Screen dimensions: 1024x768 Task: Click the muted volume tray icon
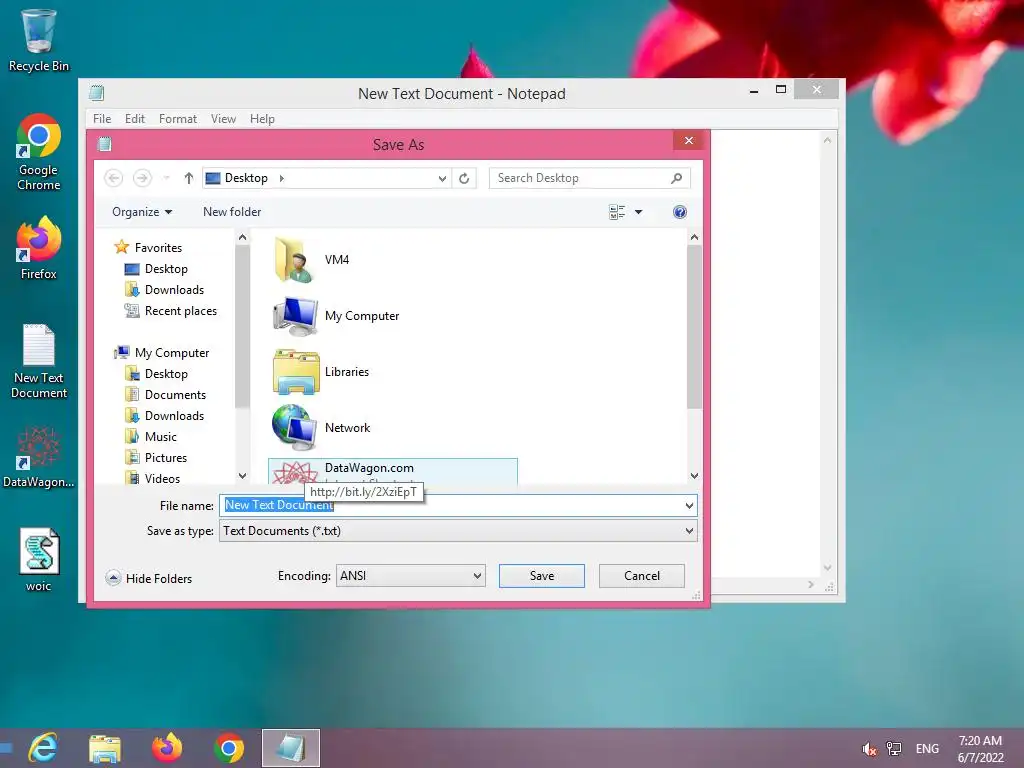869,749
